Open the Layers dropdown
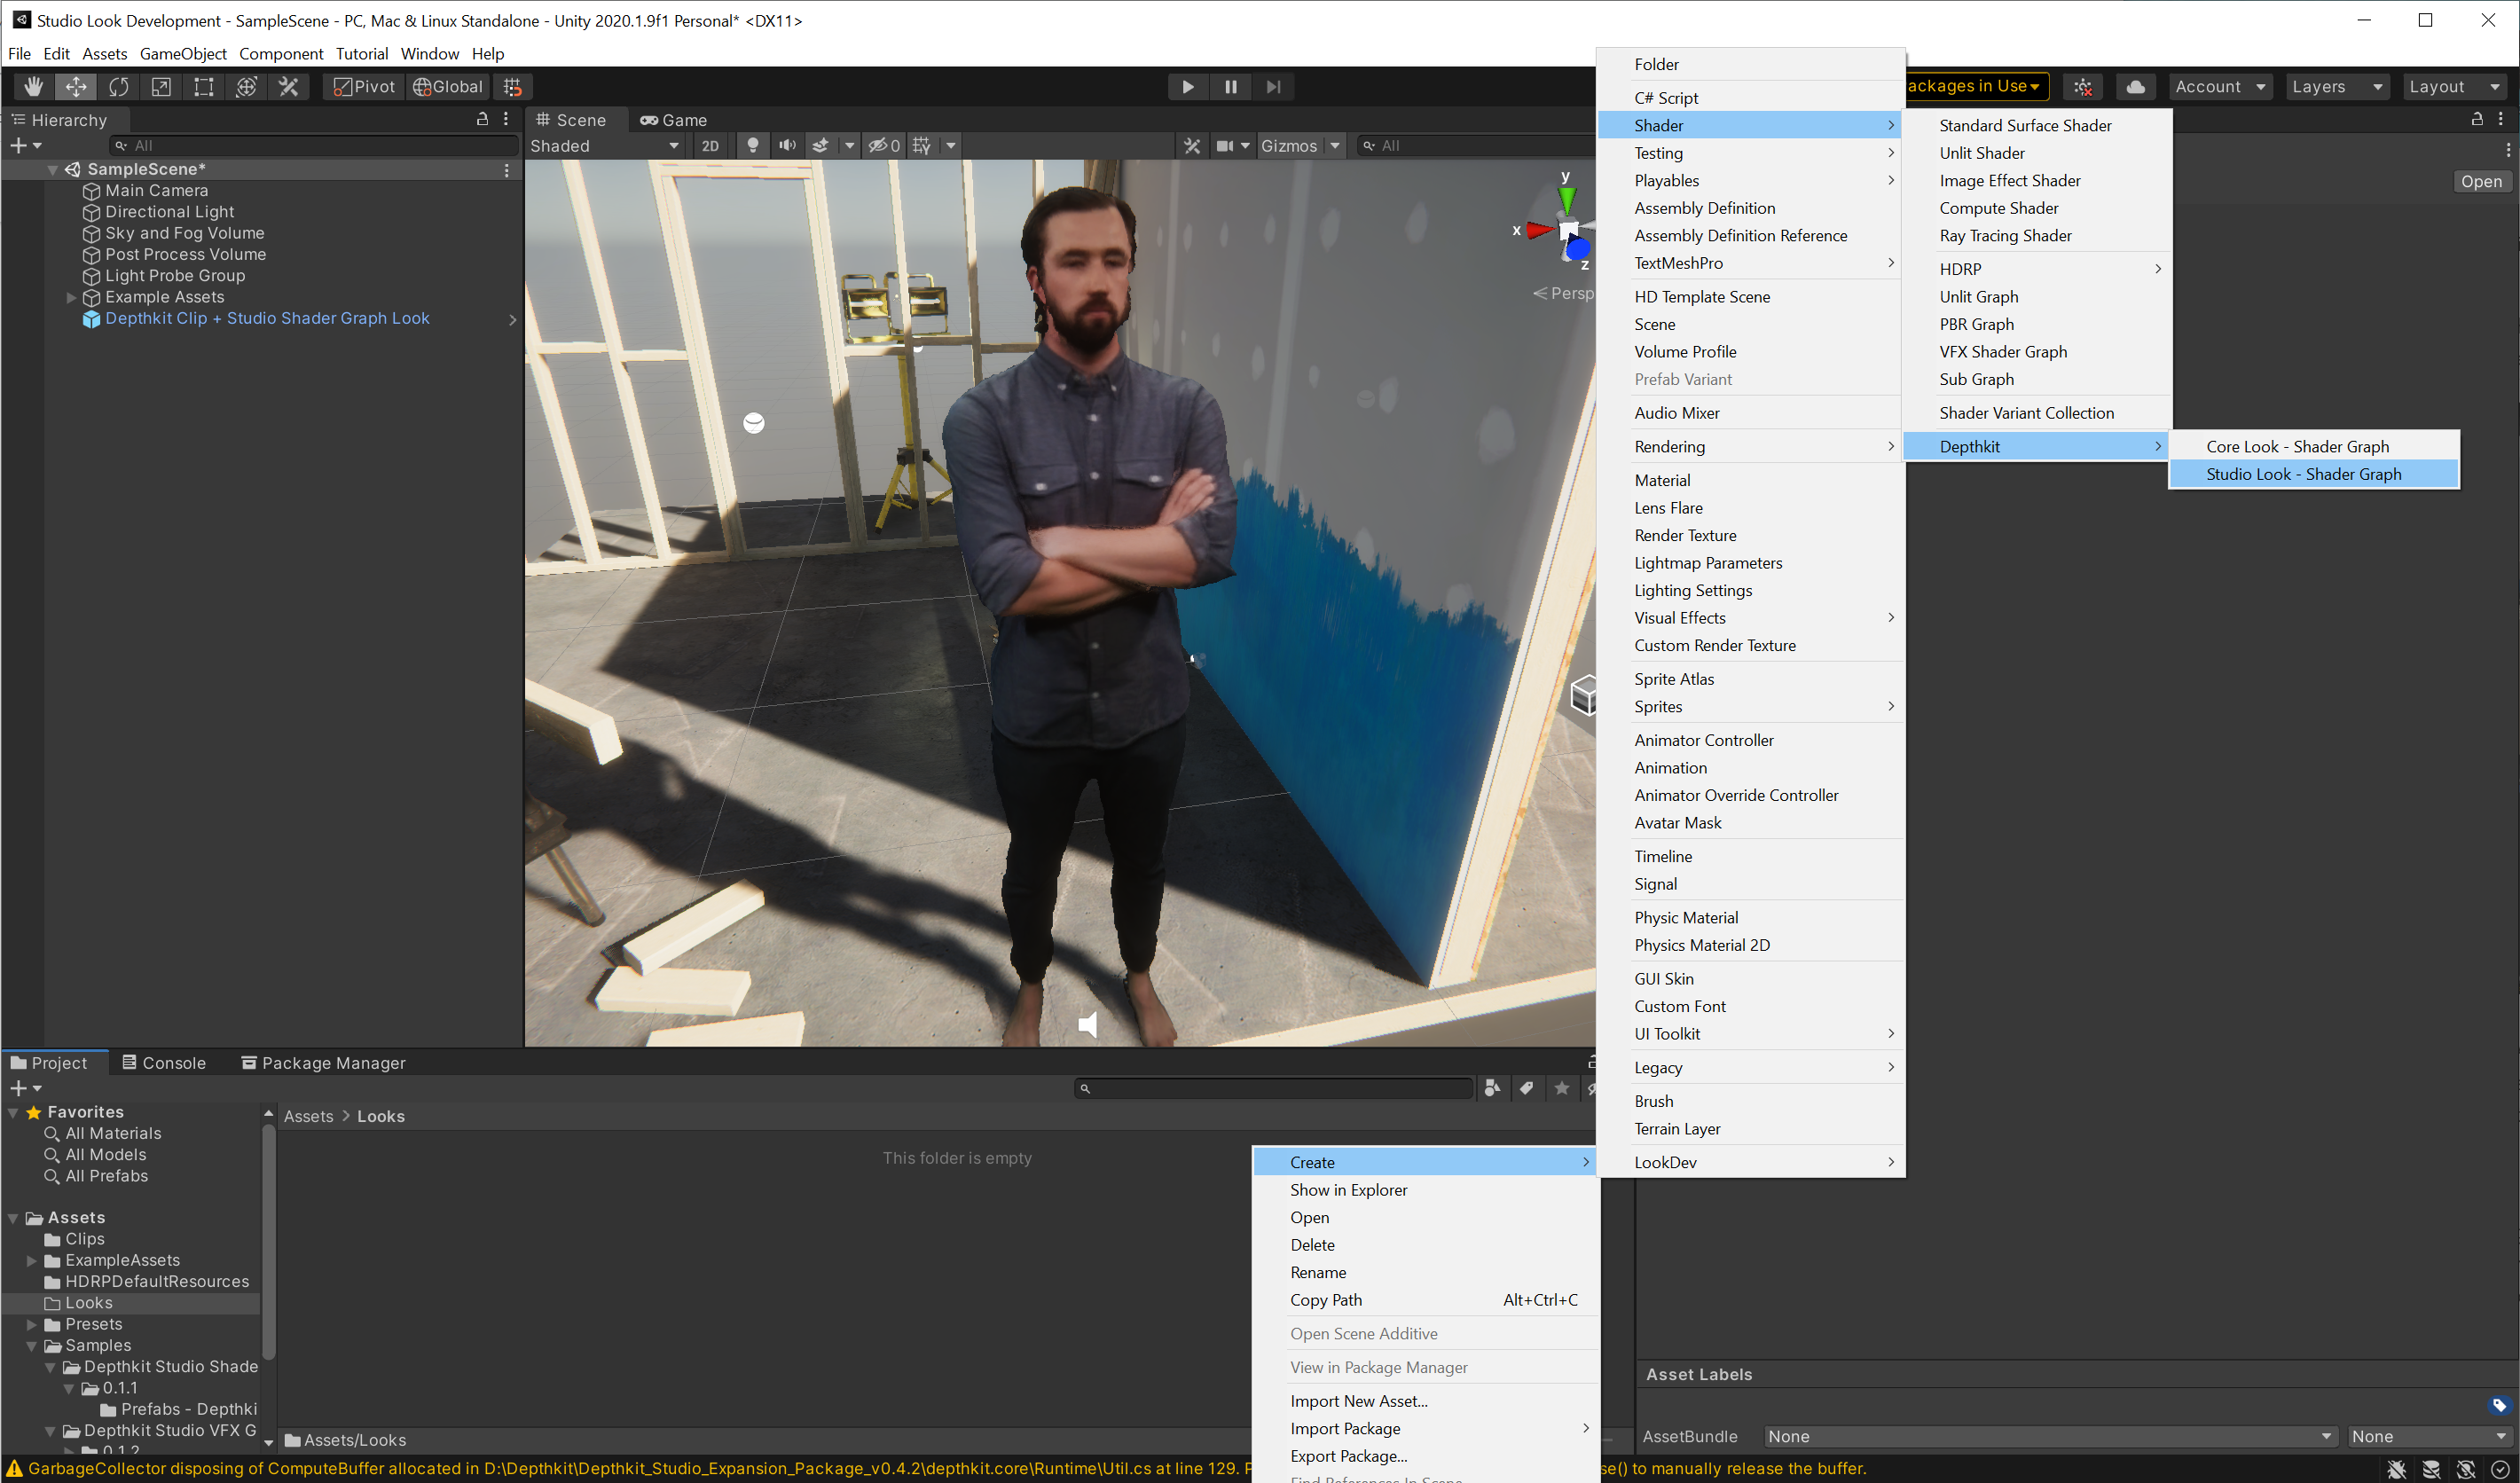 (2335, 87)
